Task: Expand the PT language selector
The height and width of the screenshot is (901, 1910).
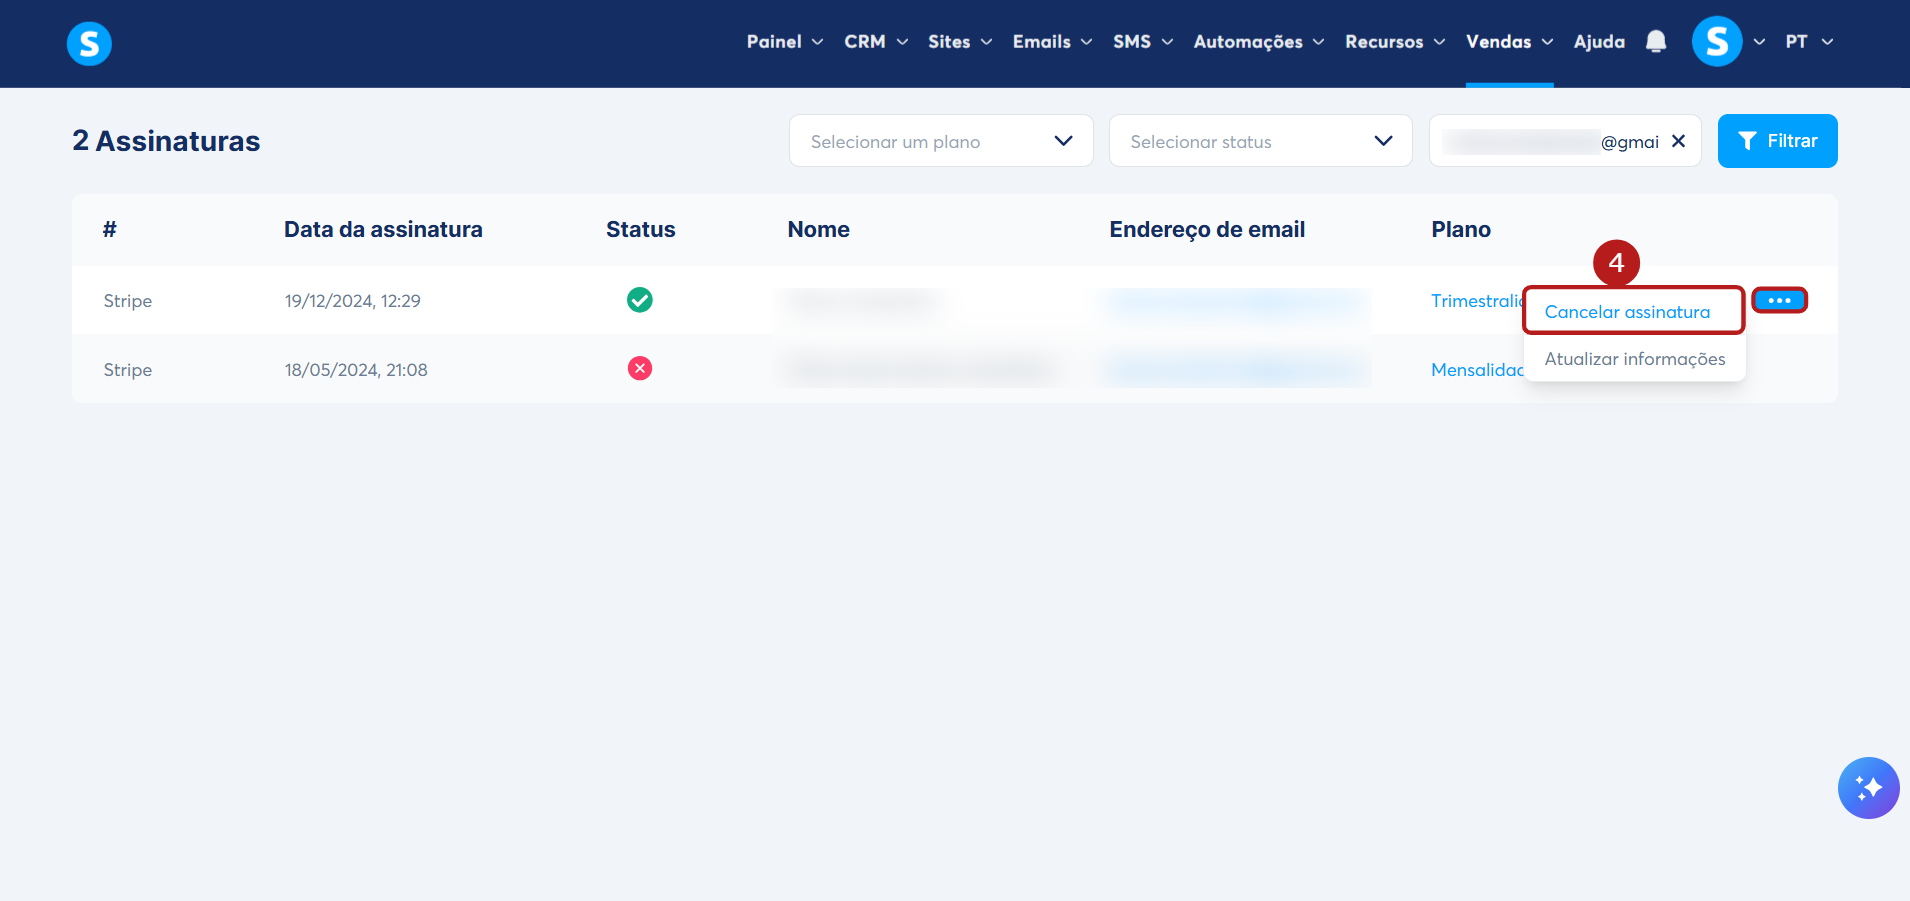Action: click(x=1809, y=41)
